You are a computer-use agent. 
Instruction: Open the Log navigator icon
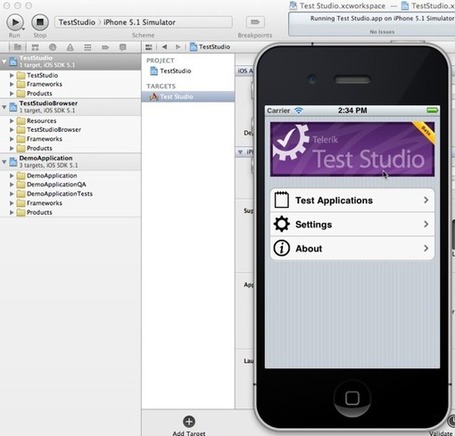point(123,47)
